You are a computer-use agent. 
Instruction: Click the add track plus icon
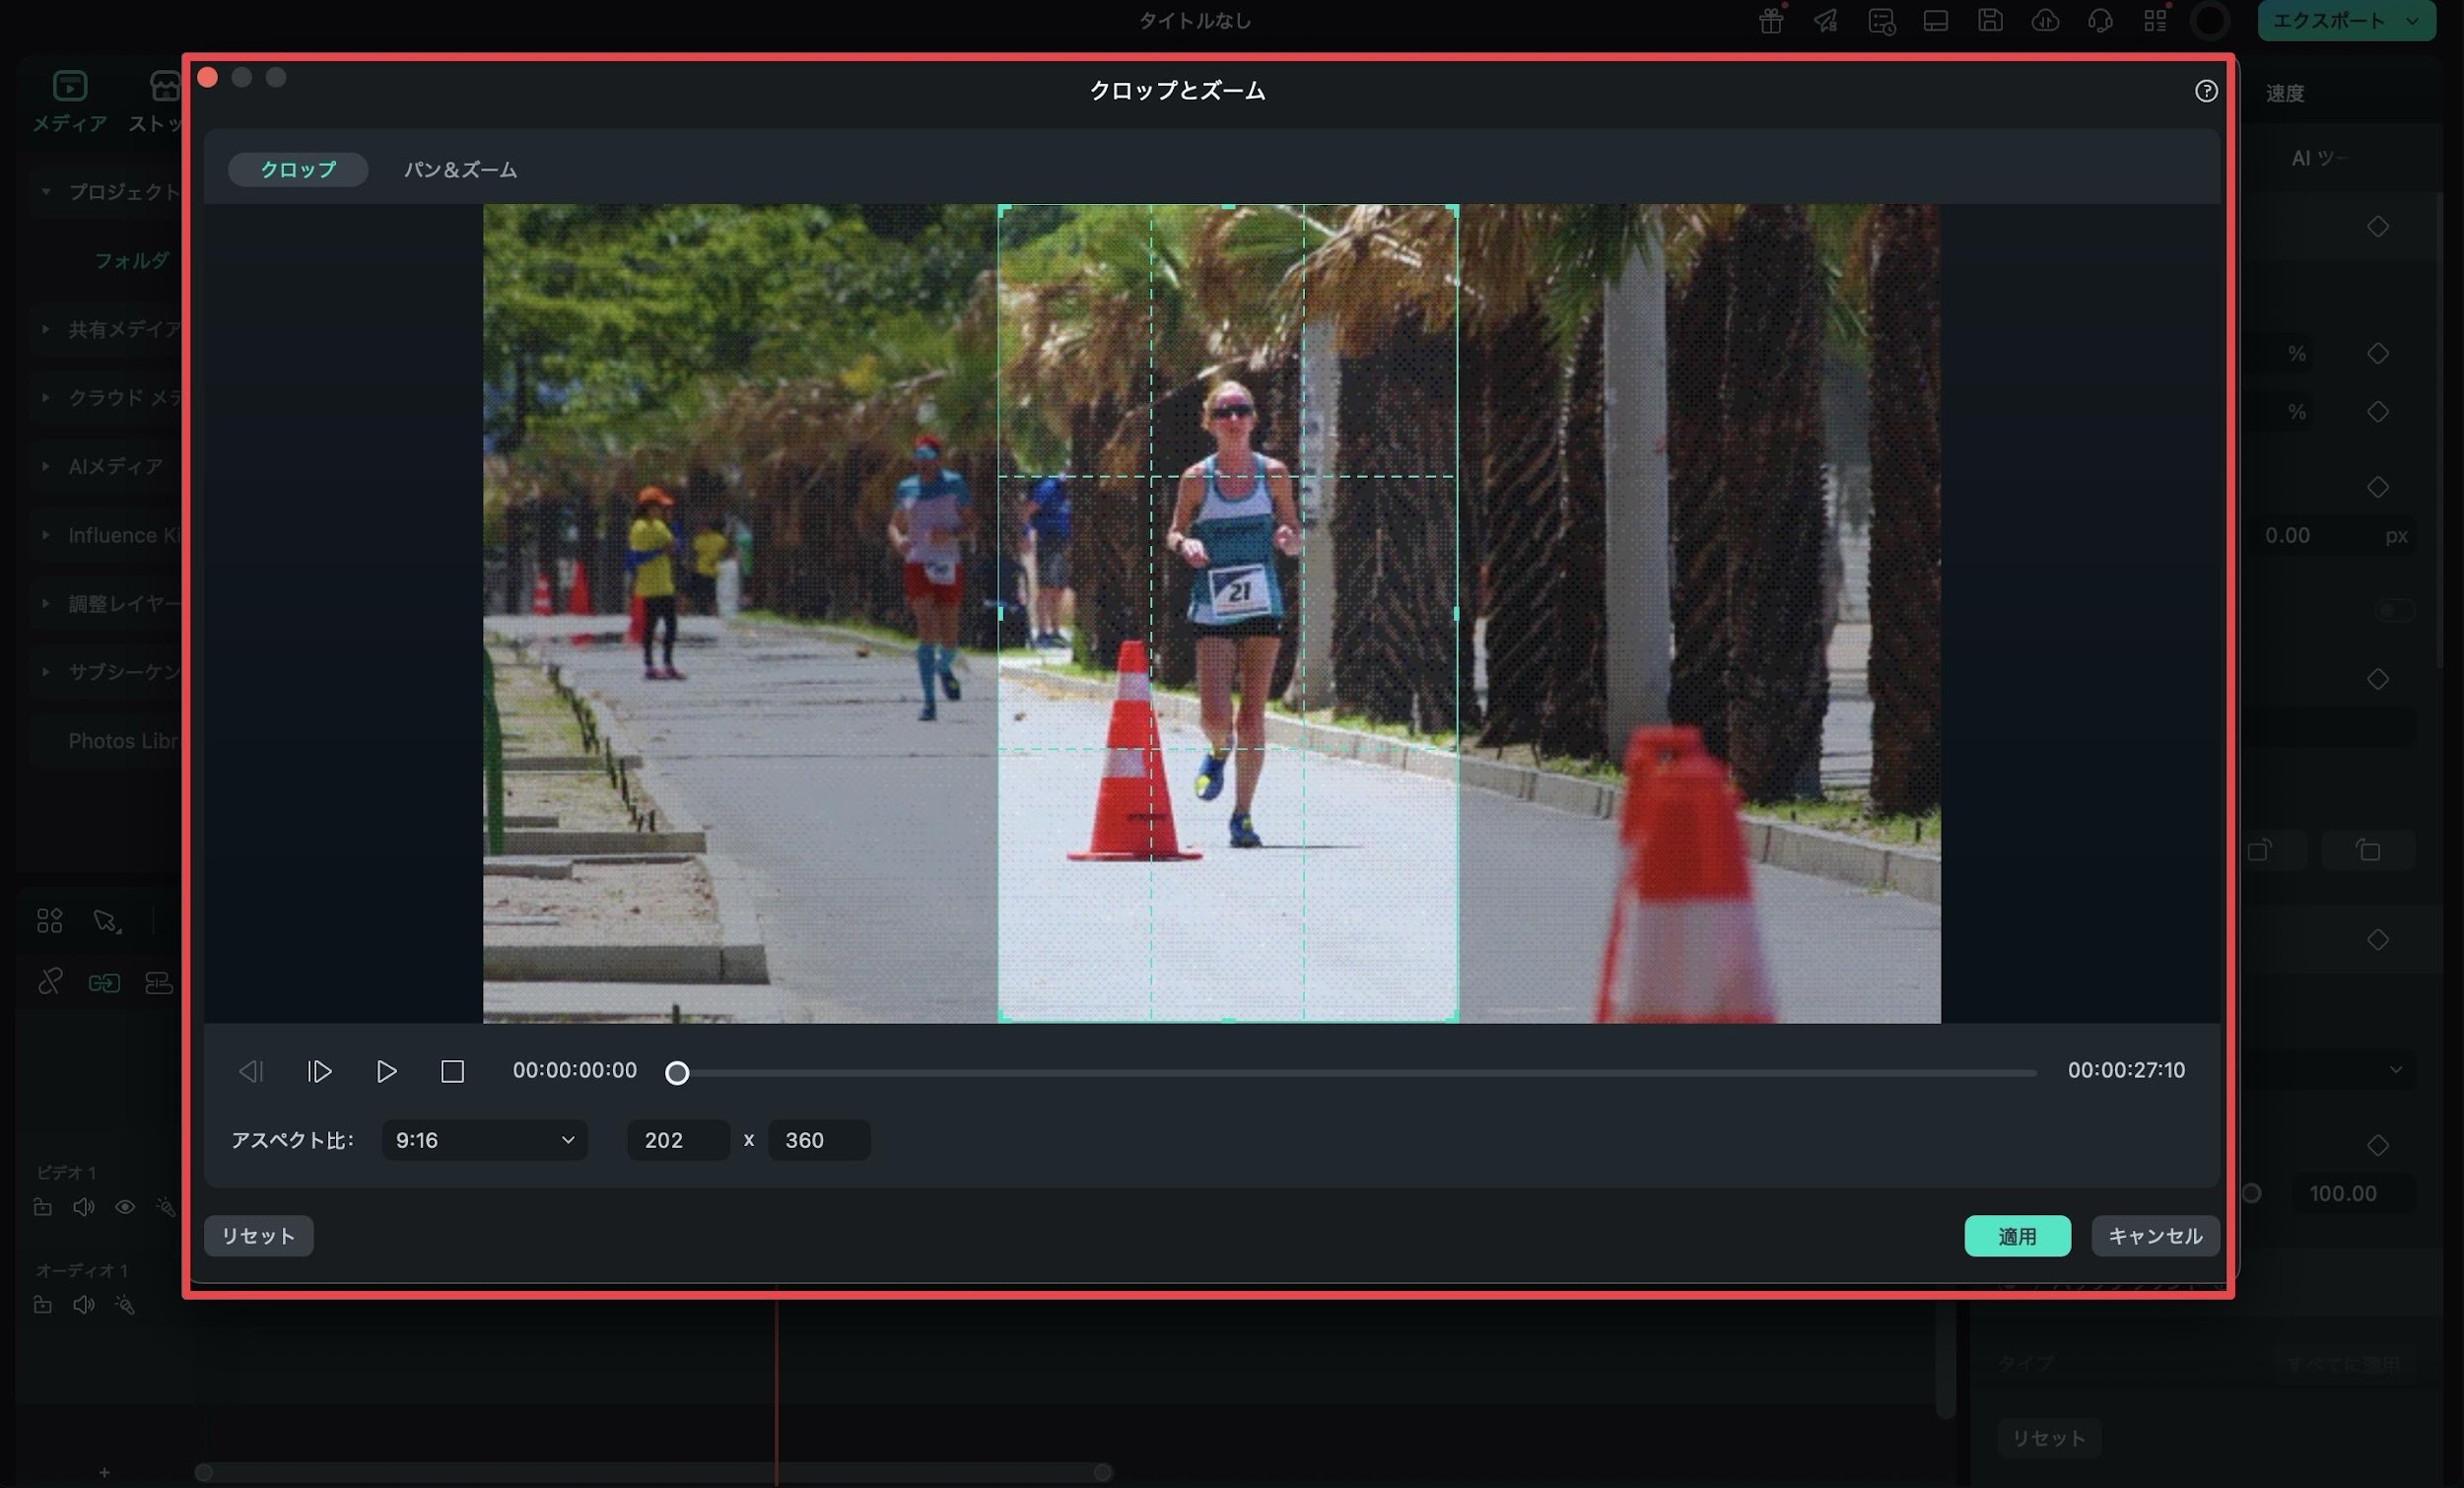pos(104,1472)
